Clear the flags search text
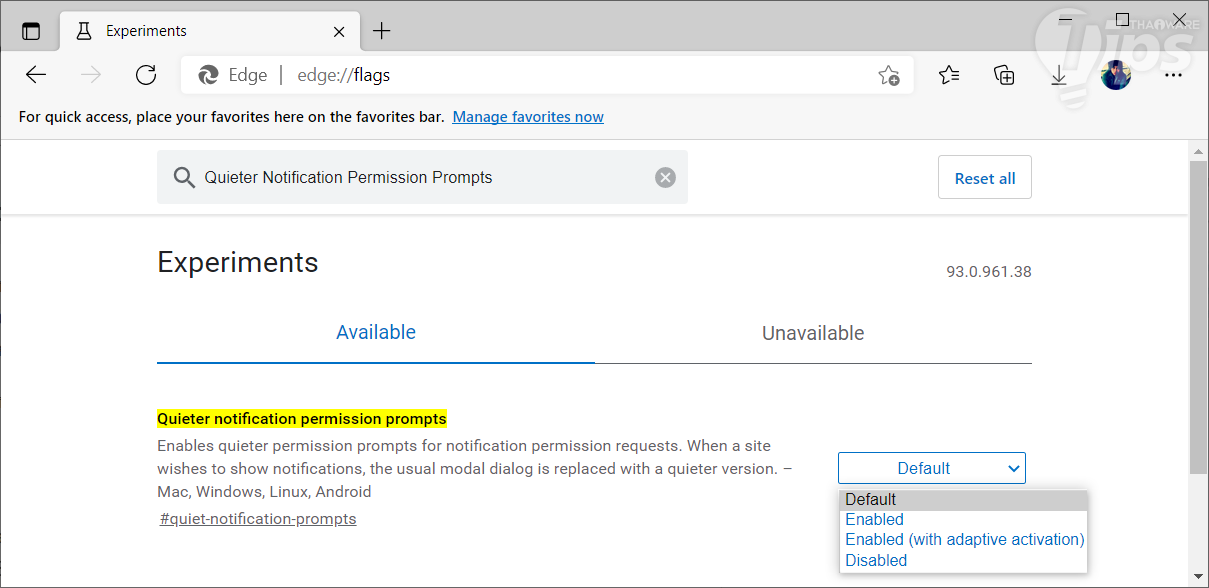The height and width of the screenshot is (588, 1209). tap(665, 177)
